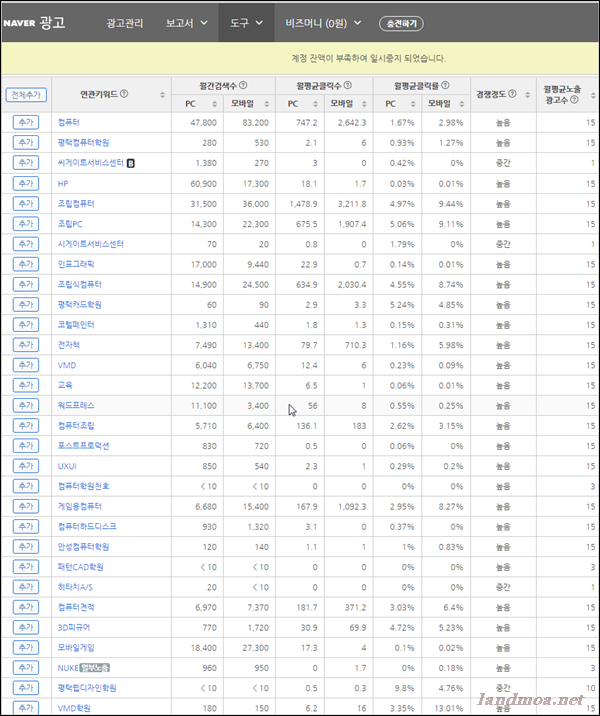The height and width of the screenshot is (716, 600).
Task: Open the 컴퓨터 keyword link
Action: pyautogui.click(x=68, y=122)
